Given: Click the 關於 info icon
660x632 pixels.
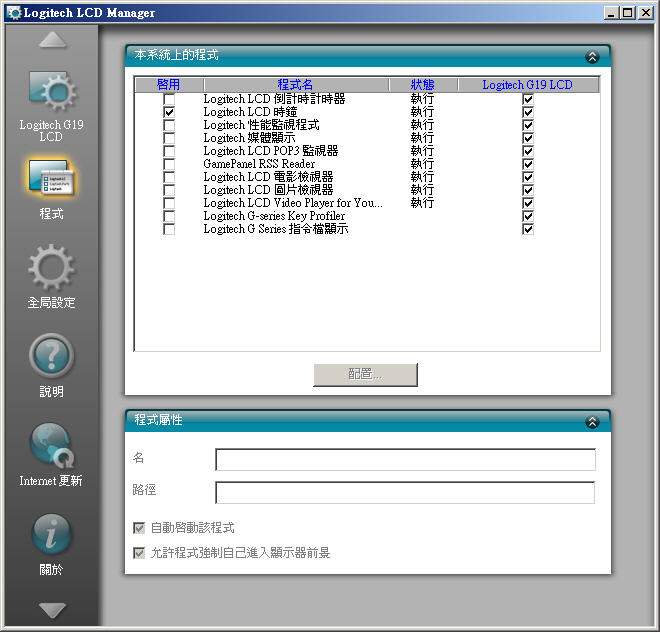Looking at the screenshot, I should coord(50,535).
